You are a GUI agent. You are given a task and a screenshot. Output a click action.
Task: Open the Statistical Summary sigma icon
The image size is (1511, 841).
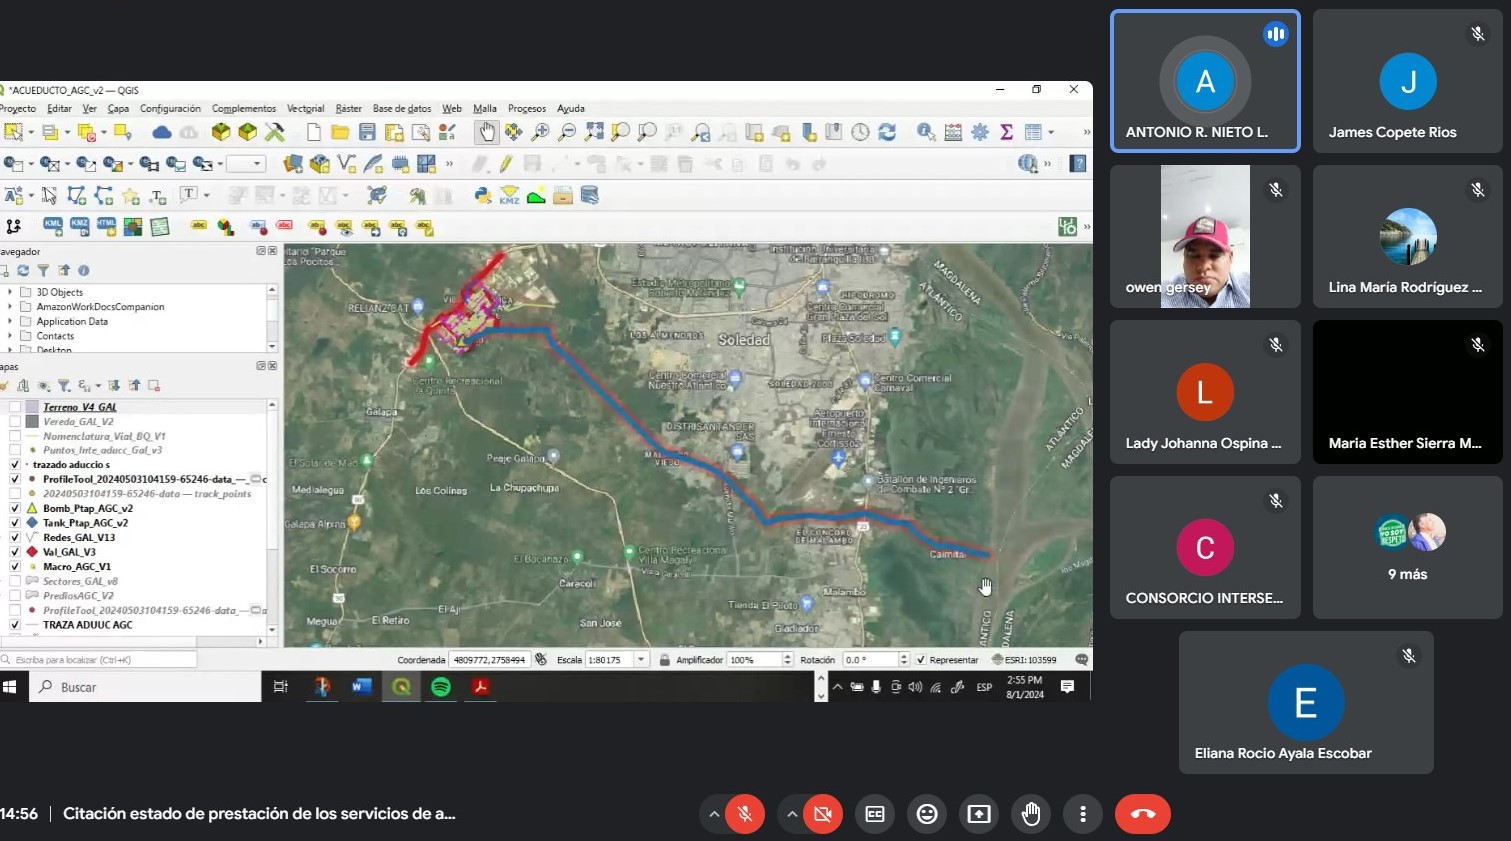click(1007, 132)
